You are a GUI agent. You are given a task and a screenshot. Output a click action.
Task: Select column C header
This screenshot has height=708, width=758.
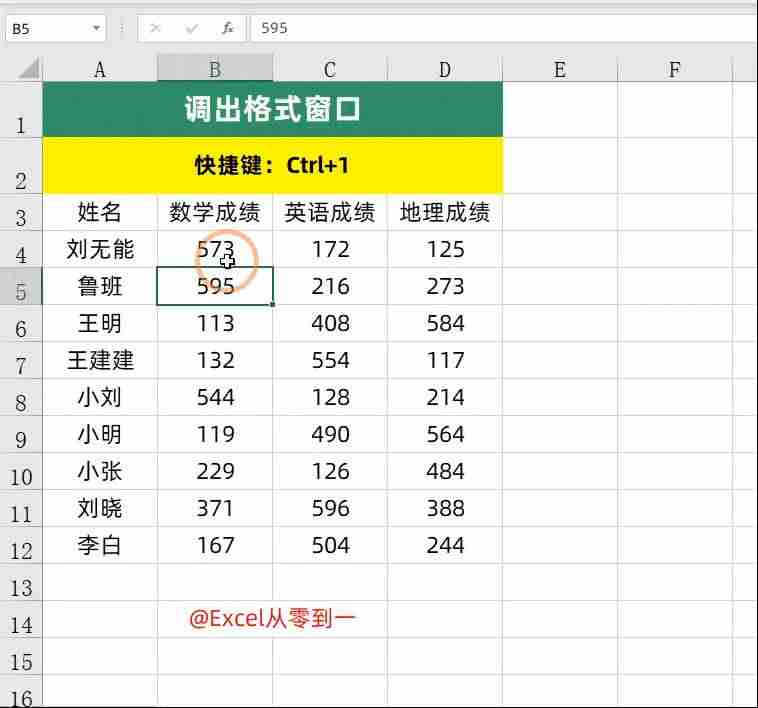pyautogui.click(x=330, y=69)
